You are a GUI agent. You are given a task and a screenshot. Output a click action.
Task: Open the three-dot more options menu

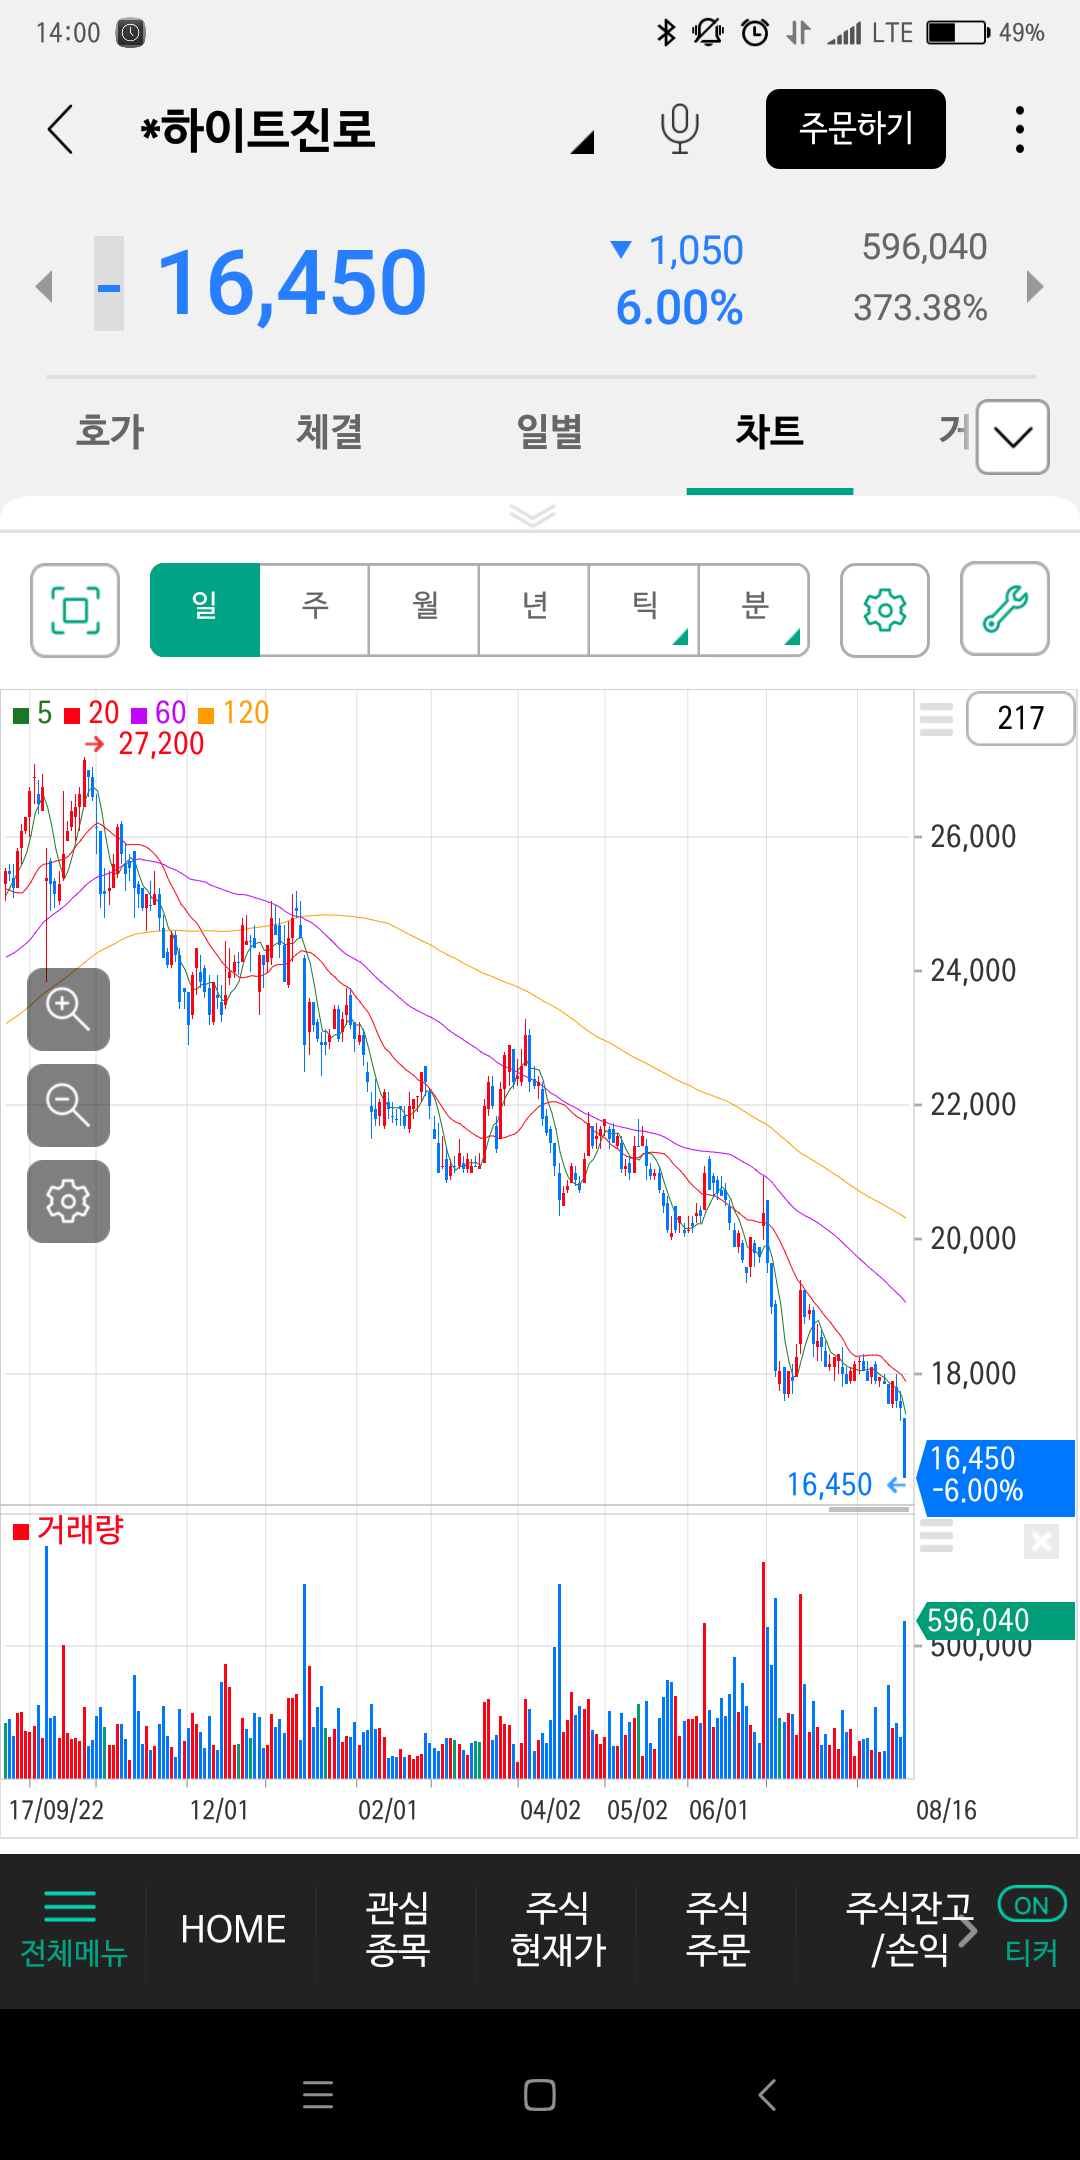pos(1019,129)
